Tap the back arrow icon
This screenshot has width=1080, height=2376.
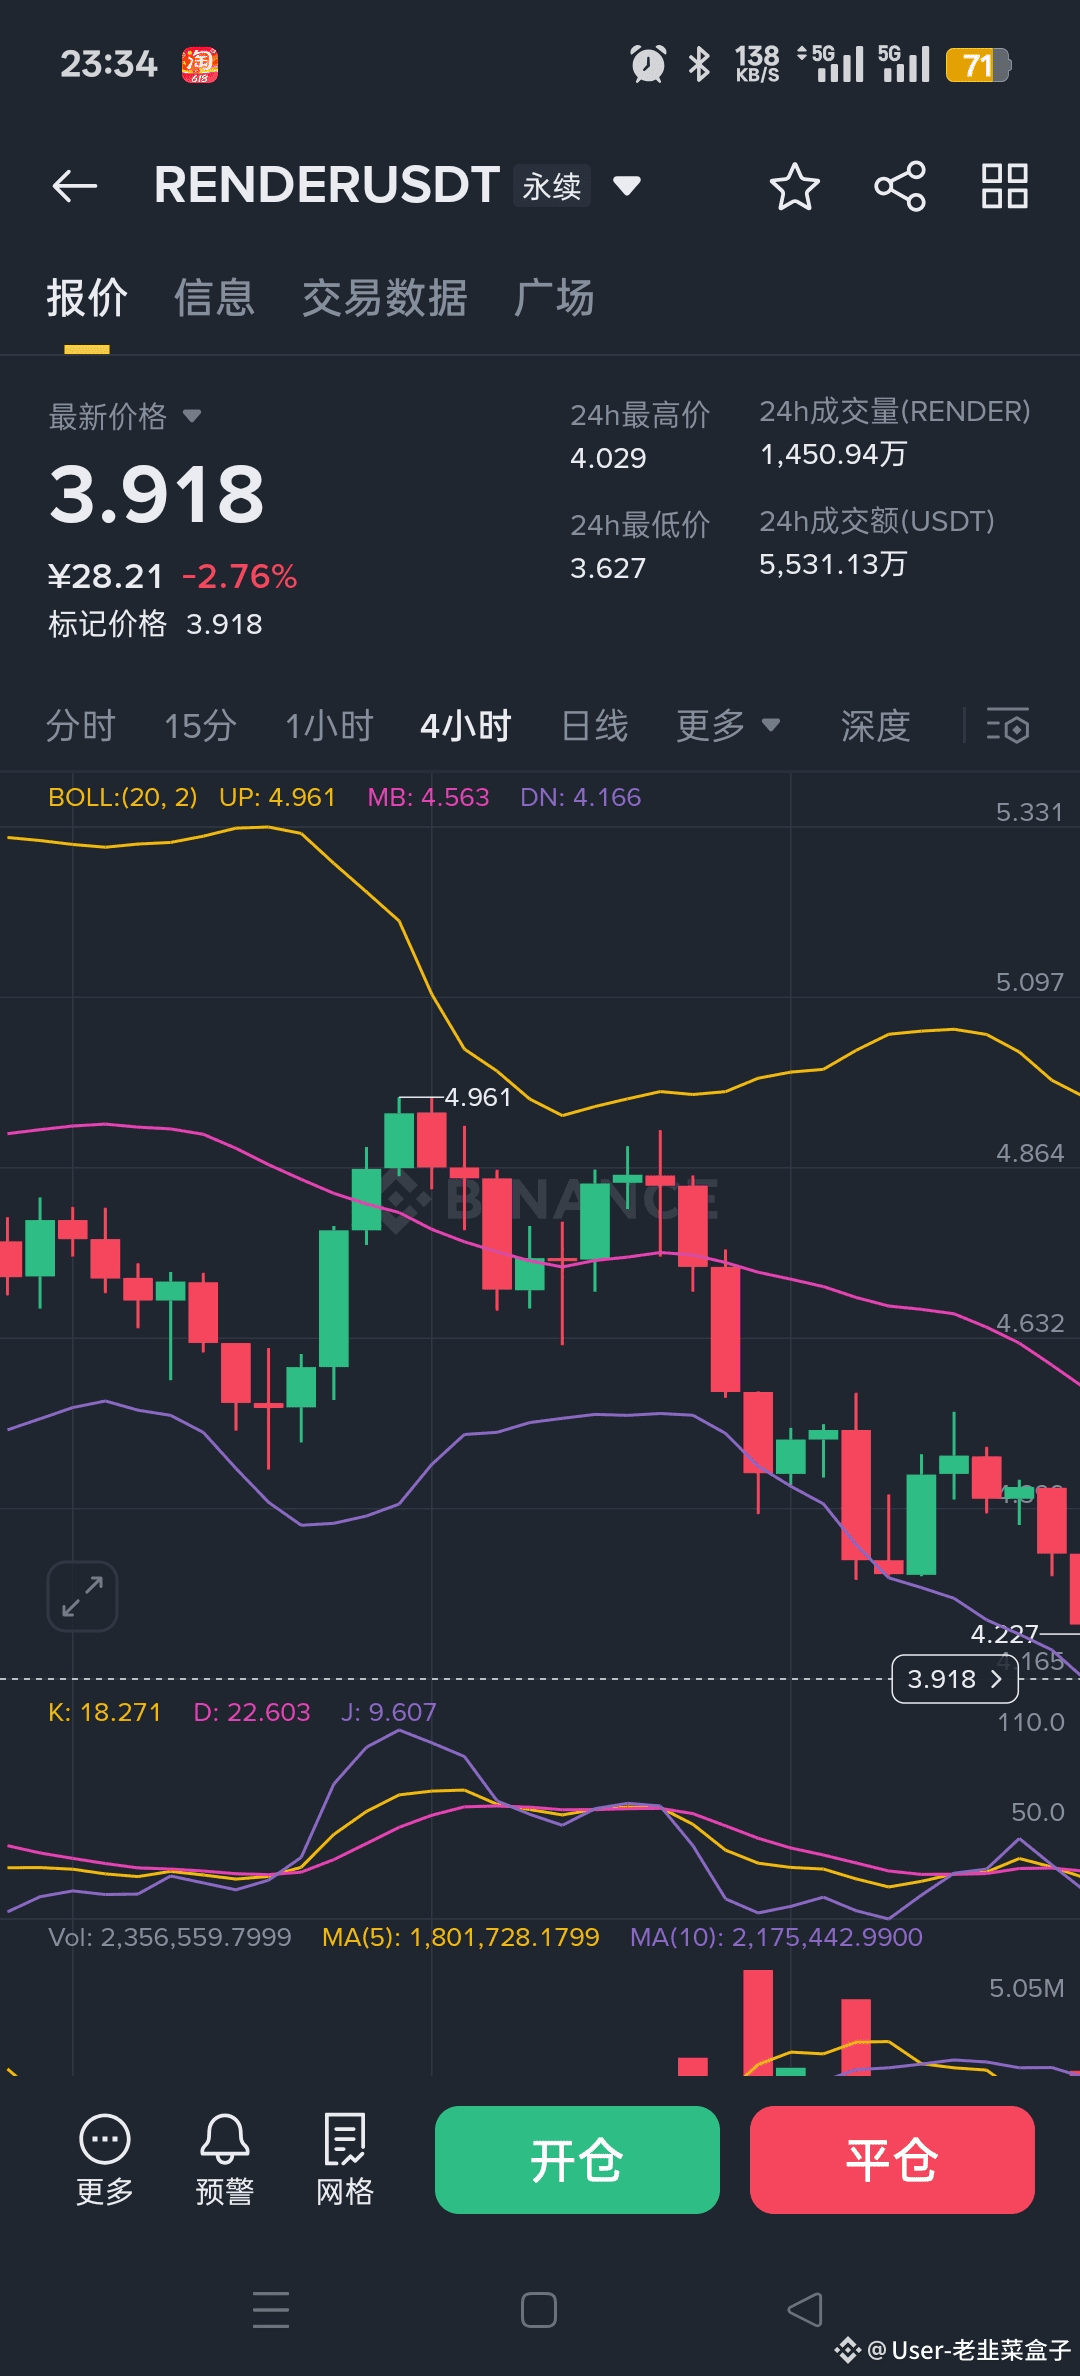[x=75, y=186]
